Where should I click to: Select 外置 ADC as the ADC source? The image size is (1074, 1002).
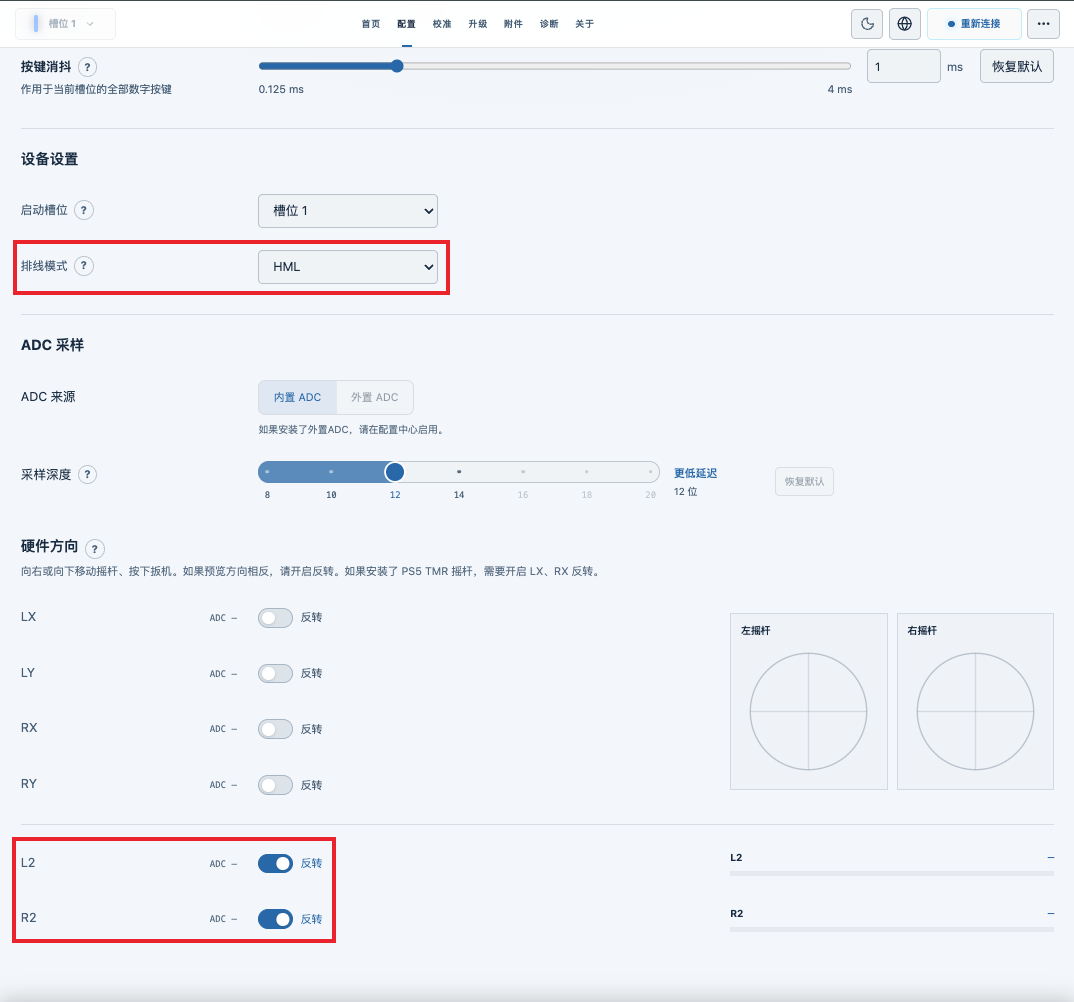click(x=375, y=397)
